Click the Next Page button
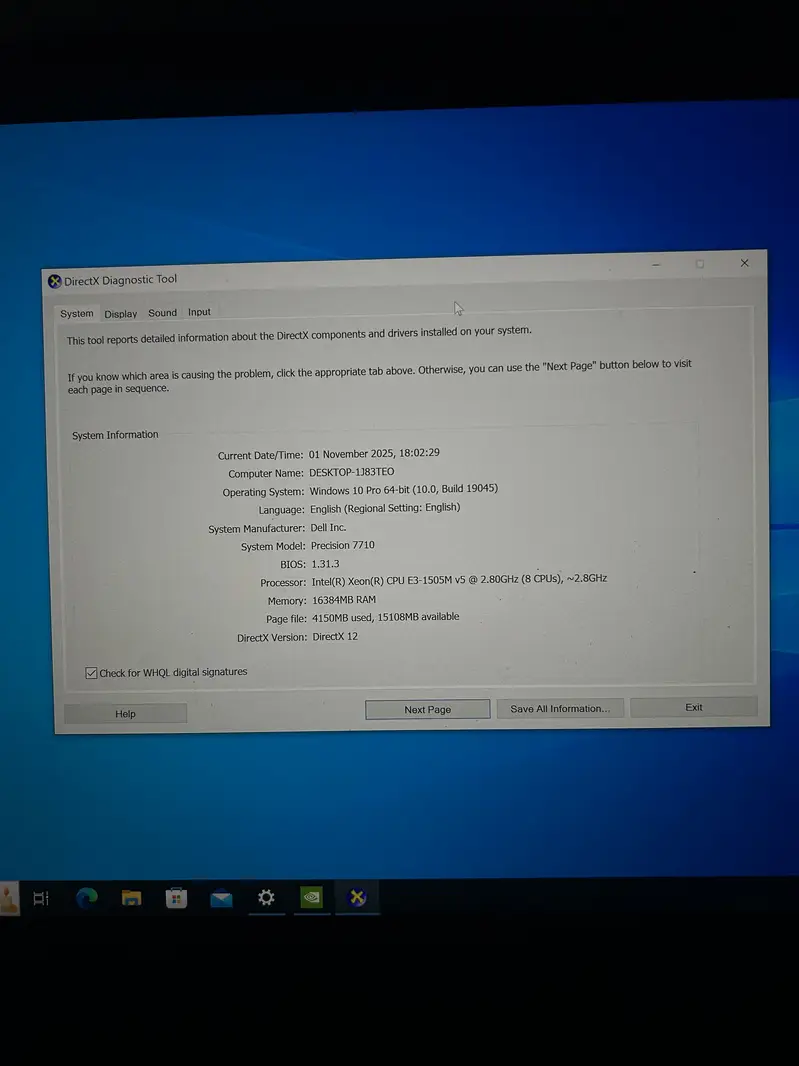 427,709
